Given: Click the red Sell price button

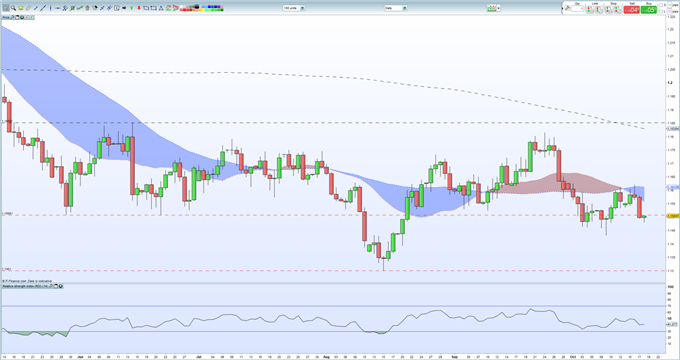Looking at the screenshot, I should [632, 10].
